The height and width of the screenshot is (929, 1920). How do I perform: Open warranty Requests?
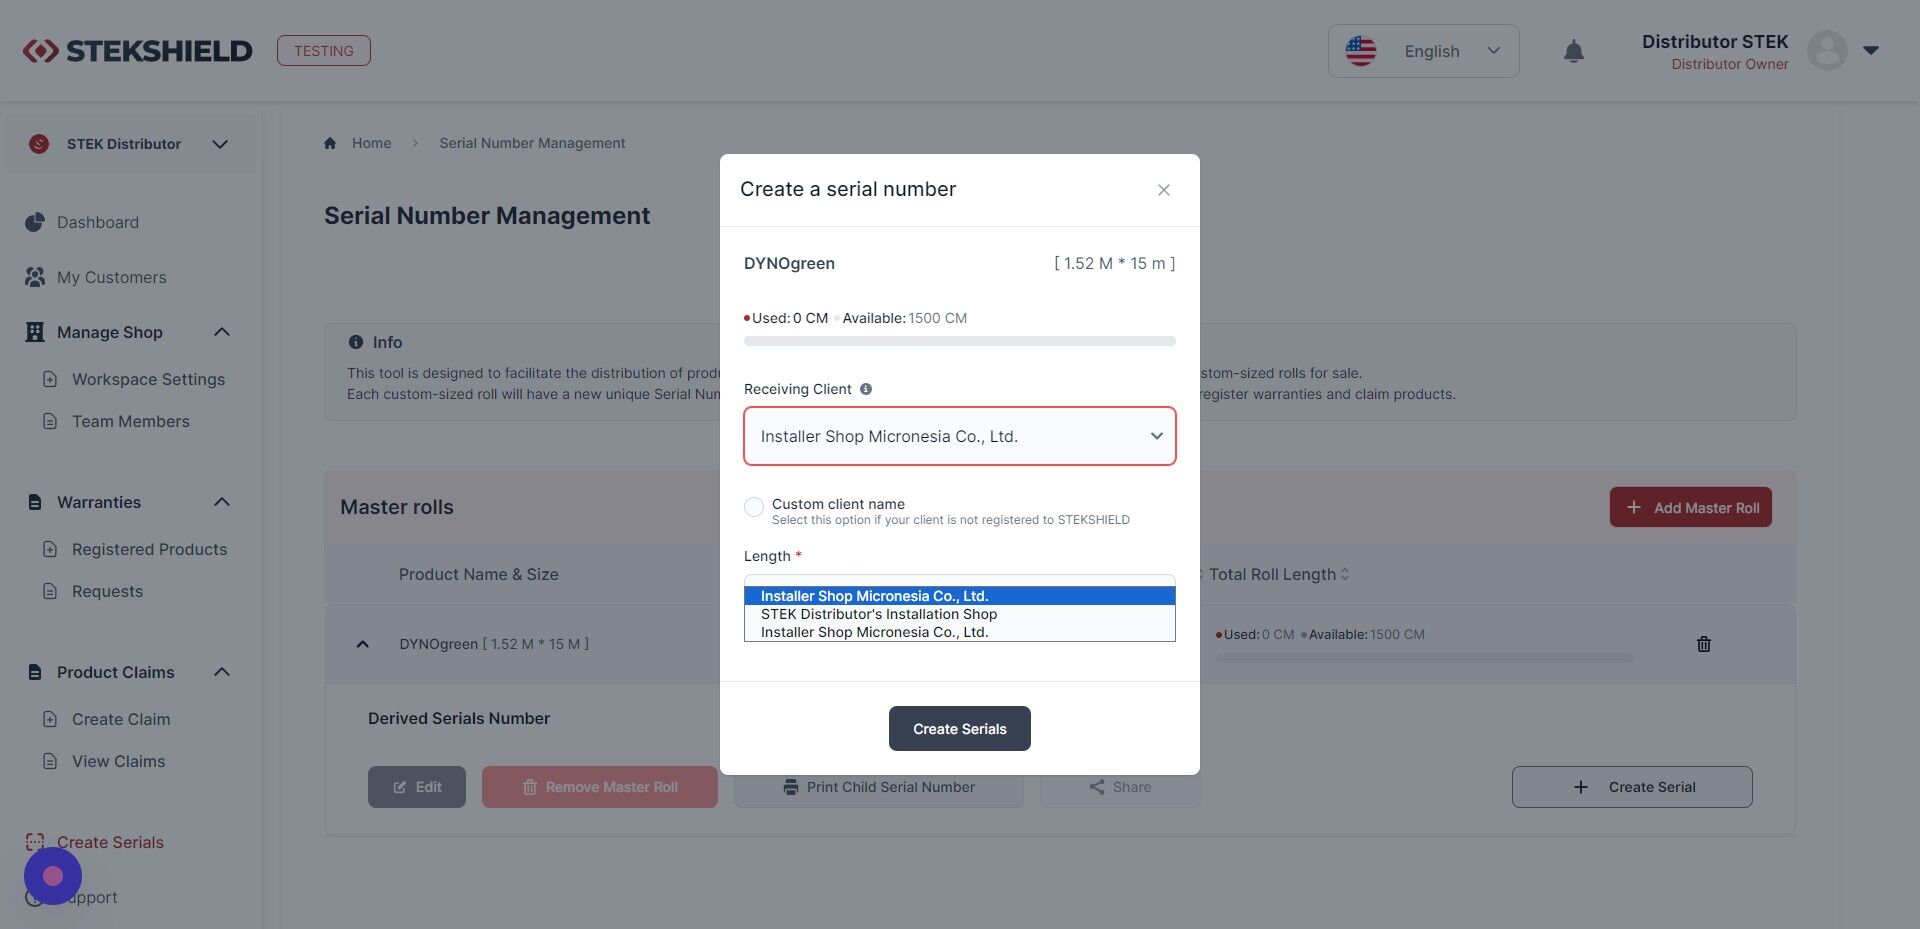point(107,591)
